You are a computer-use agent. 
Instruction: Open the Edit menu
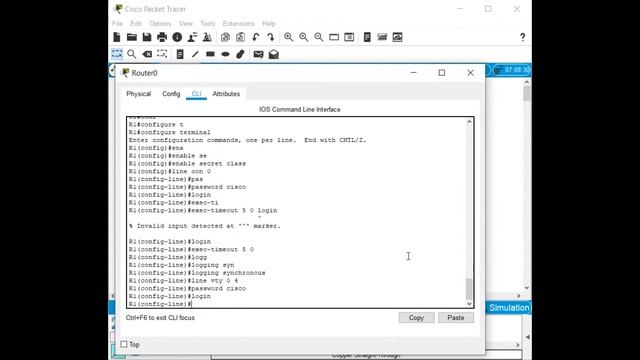coord(136,23)
